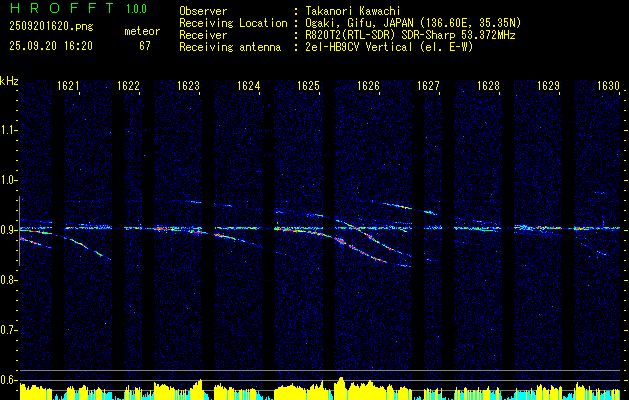Click the gray frequency range bar at left edge
Image resolution: width=629 pixels, height=400 pixels.
click(x=19, y=231)
